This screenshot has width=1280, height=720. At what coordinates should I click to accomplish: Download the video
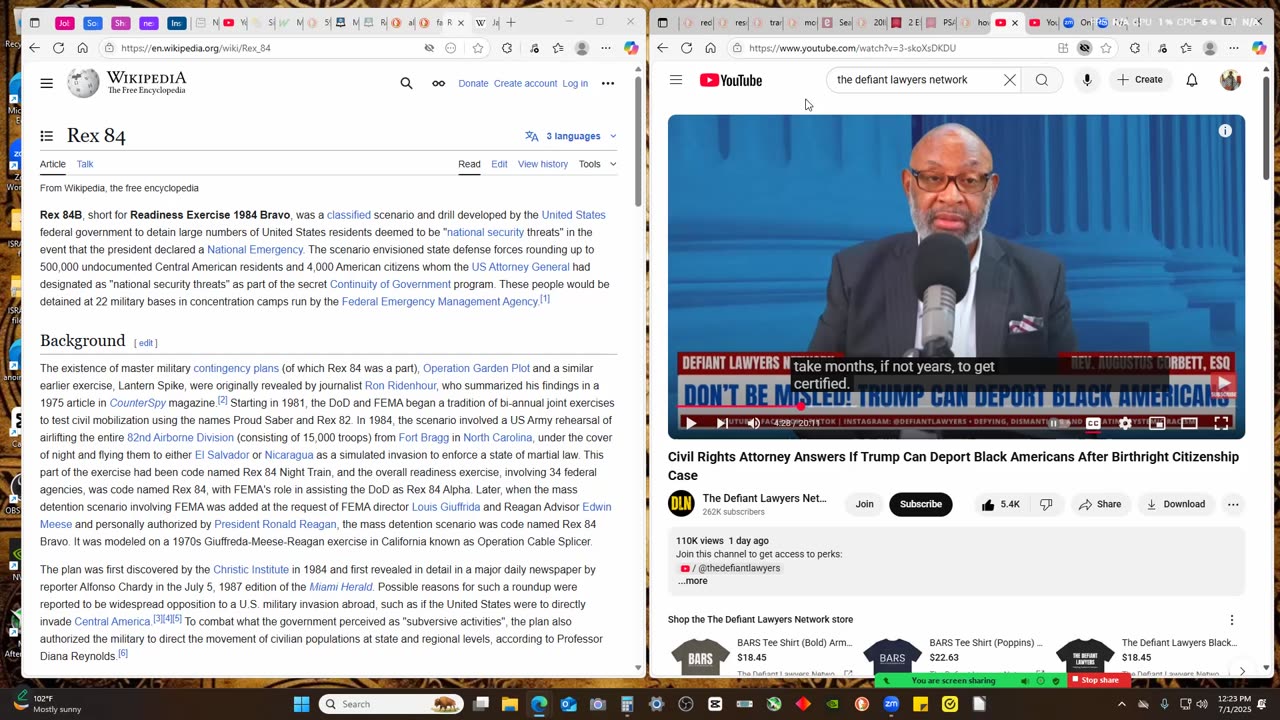tap(1176, 505)
